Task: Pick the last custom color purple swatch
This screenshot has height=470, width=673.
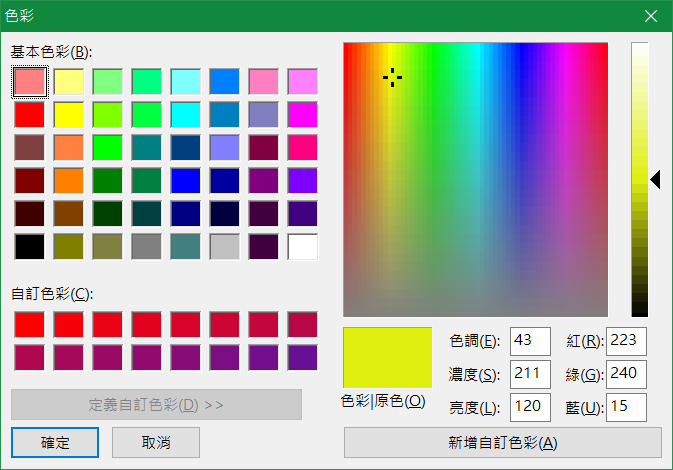Action: [303, 358]
